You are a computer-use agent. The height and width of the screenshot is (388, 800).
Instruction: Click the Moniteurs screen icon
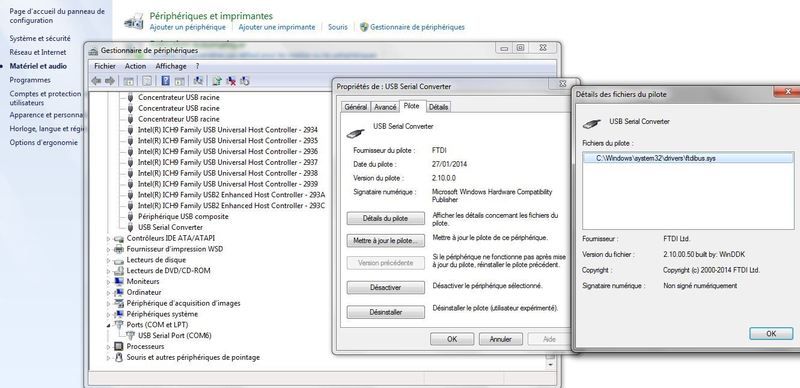pyautogui.click(x=119, y=281)
